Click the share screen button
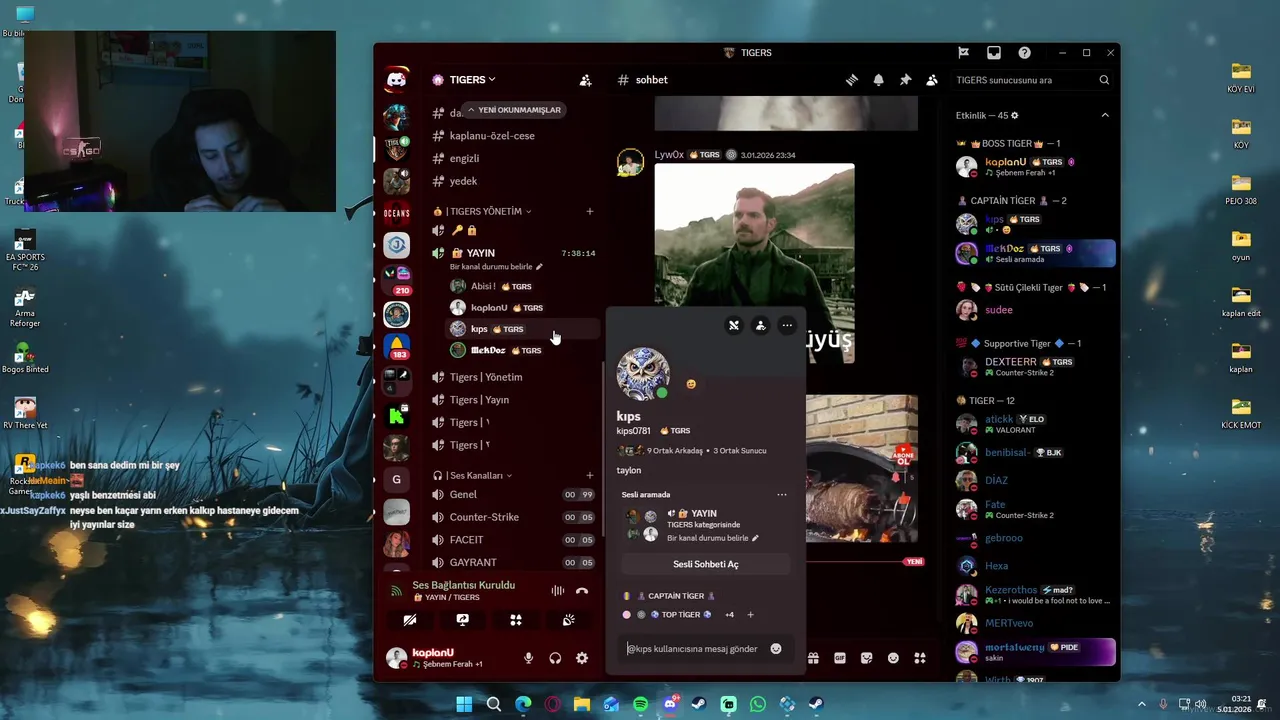Screen dimensions: 1280x720 (x=463, y=620)
